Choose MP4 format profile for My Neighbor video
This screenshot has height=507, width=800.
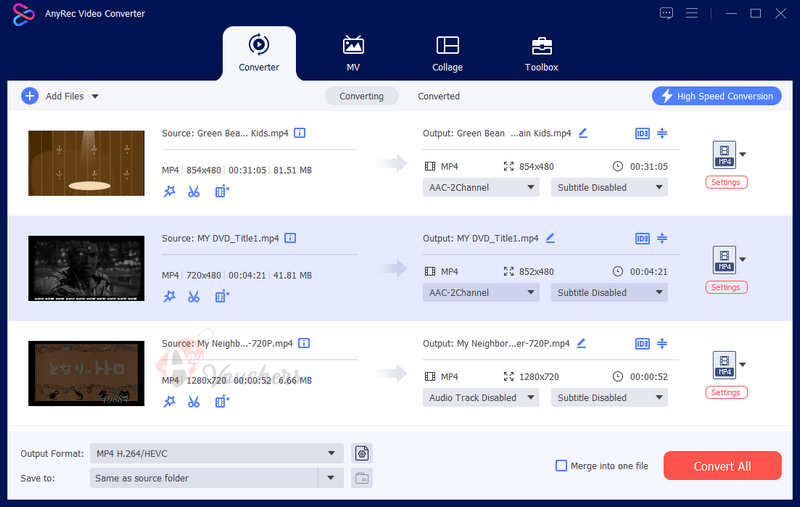(x=729, y=365)
